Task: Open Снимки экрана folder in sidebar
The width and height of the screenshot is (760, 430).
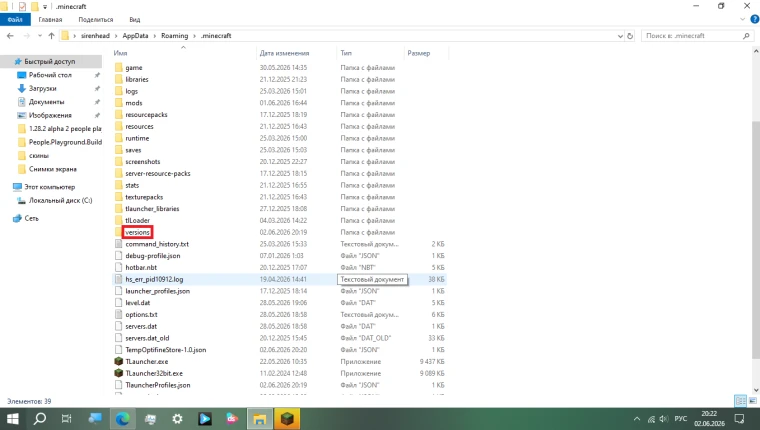Action: pyautogui.click(x=53, y=169)
